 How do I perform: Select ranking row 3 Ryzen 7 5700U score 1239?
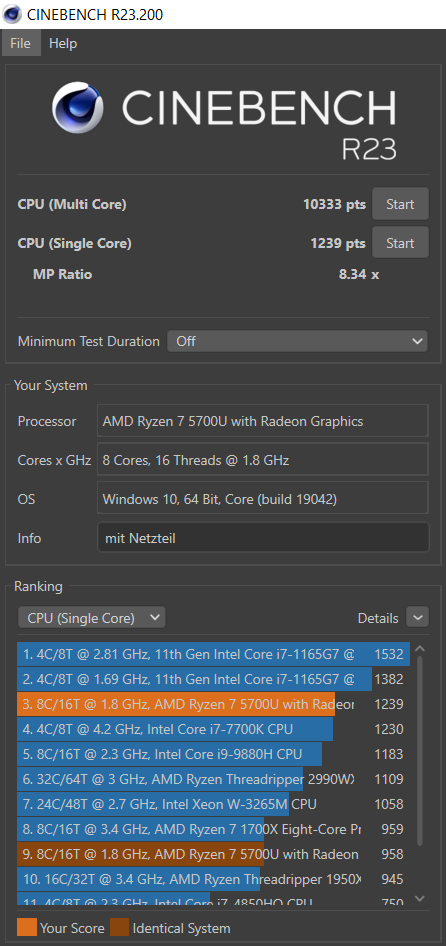pos(214,704)
